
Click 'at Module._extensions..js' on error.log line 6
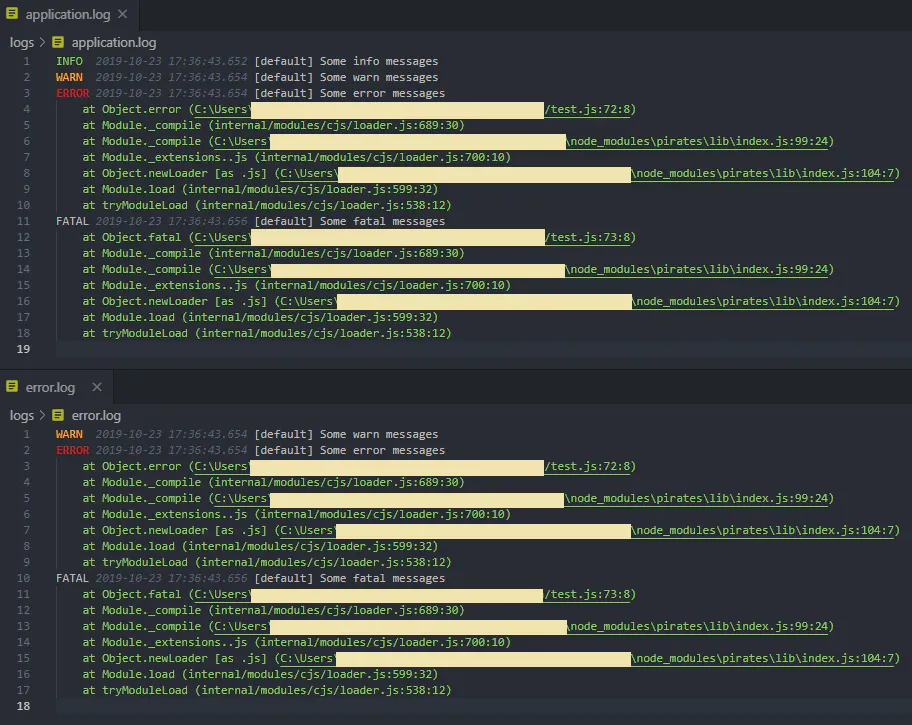(x=165, y=514)
